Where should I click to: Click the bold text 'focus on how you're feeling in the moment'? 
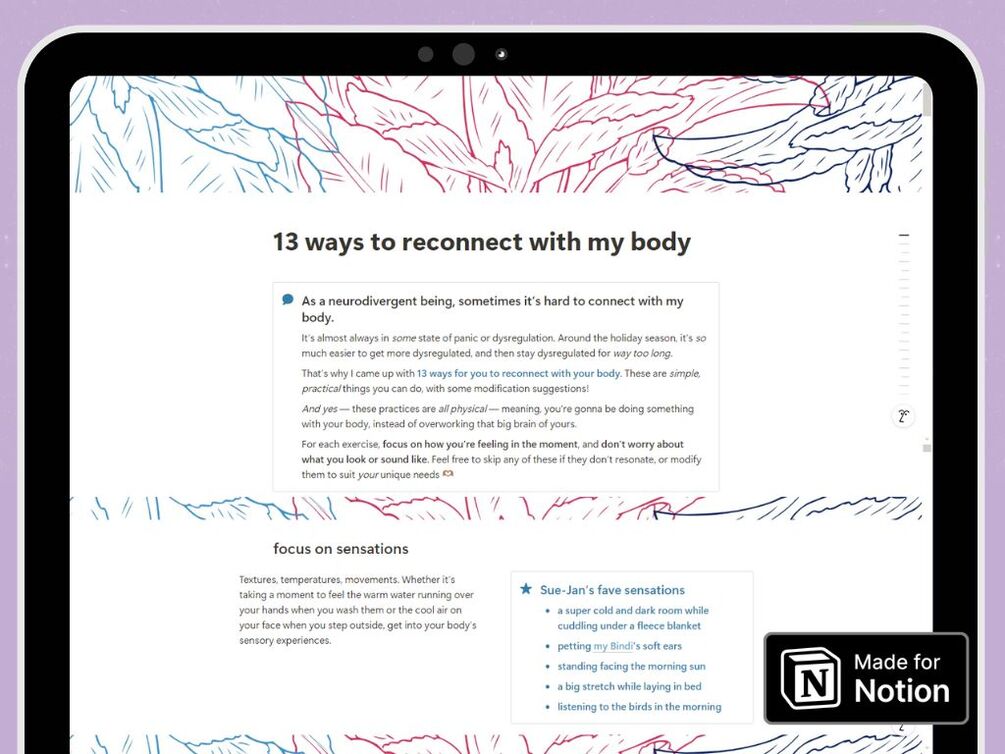(480, 444)
